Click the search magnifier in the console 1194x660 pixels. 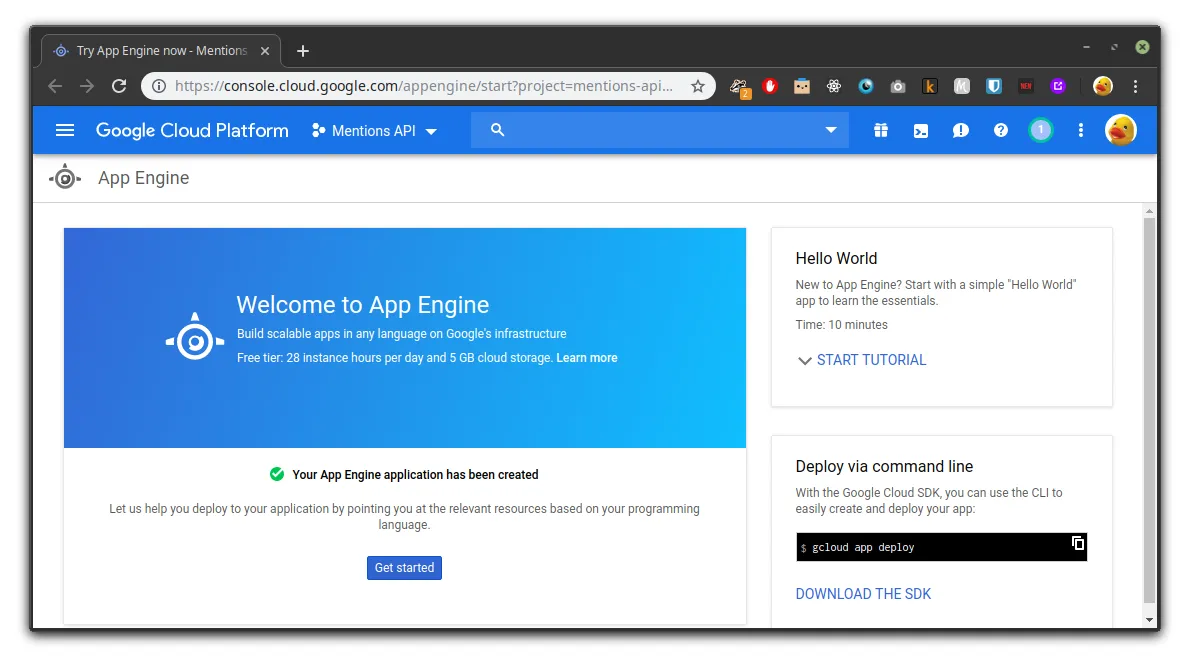497,130
